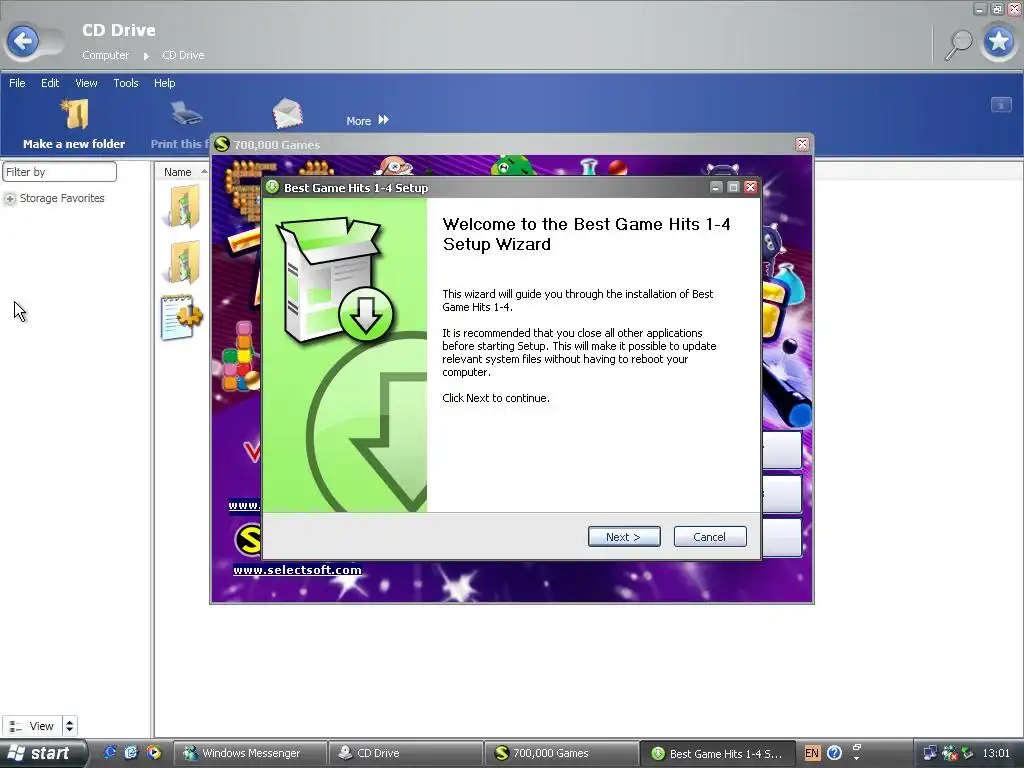Viewport: 1024px width, 768px height.
Task: Click the EN language indicator
Action: (812, 753)
